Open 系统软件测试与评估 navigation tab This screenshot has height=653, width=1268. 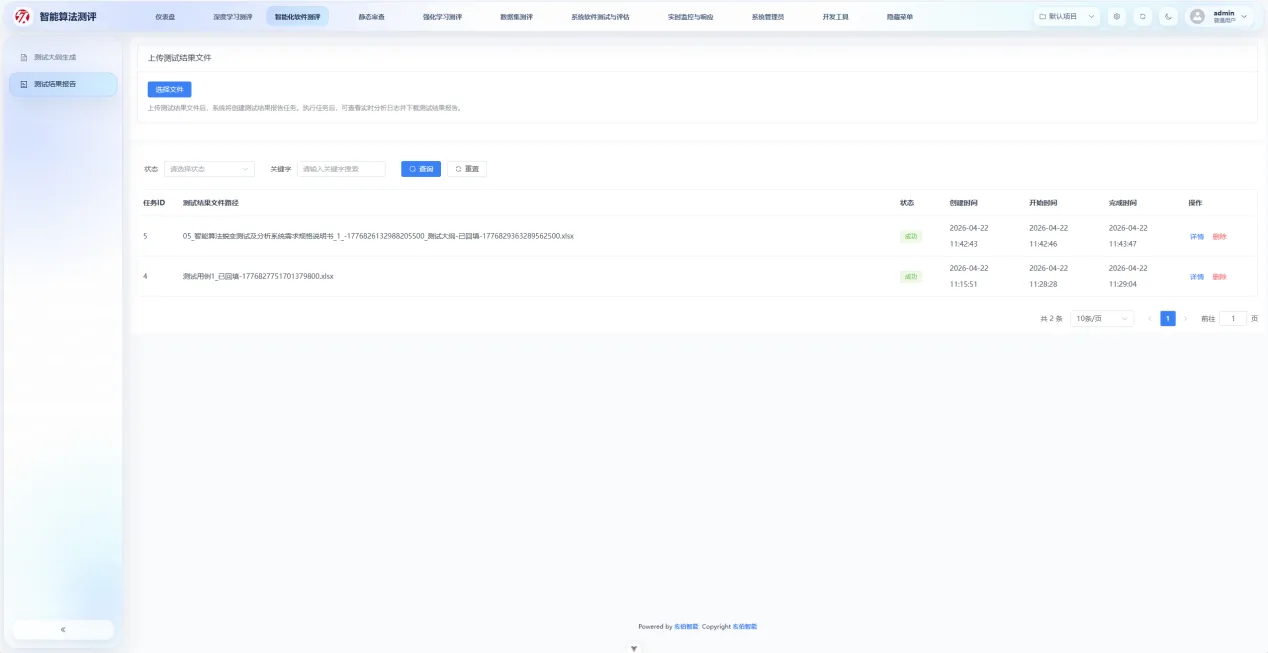click(600, 17)
